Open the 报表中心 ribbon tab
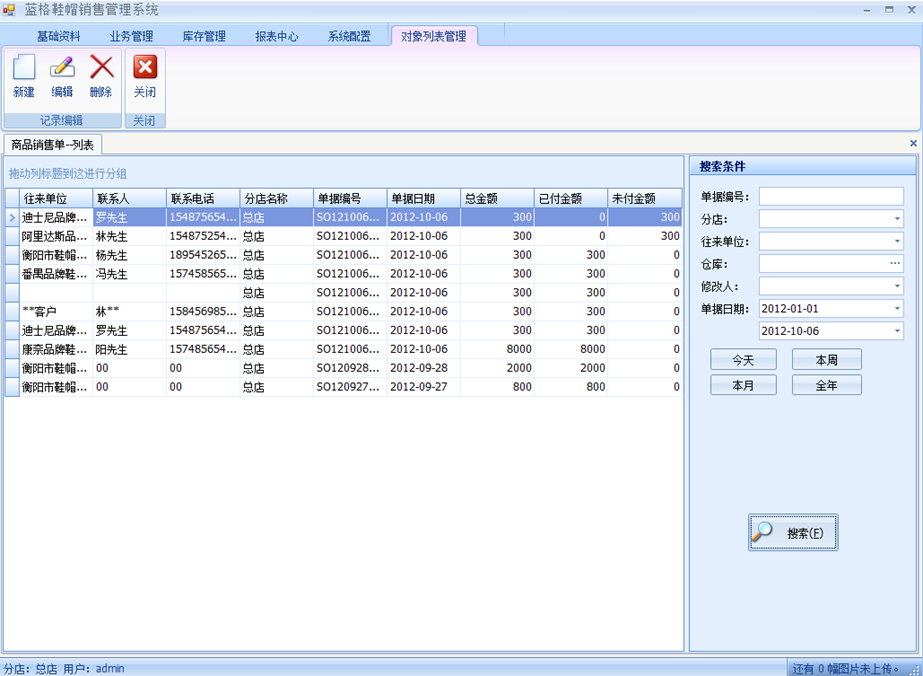The height and width of the screenshot is (676, 923). [x=276, y=36]
